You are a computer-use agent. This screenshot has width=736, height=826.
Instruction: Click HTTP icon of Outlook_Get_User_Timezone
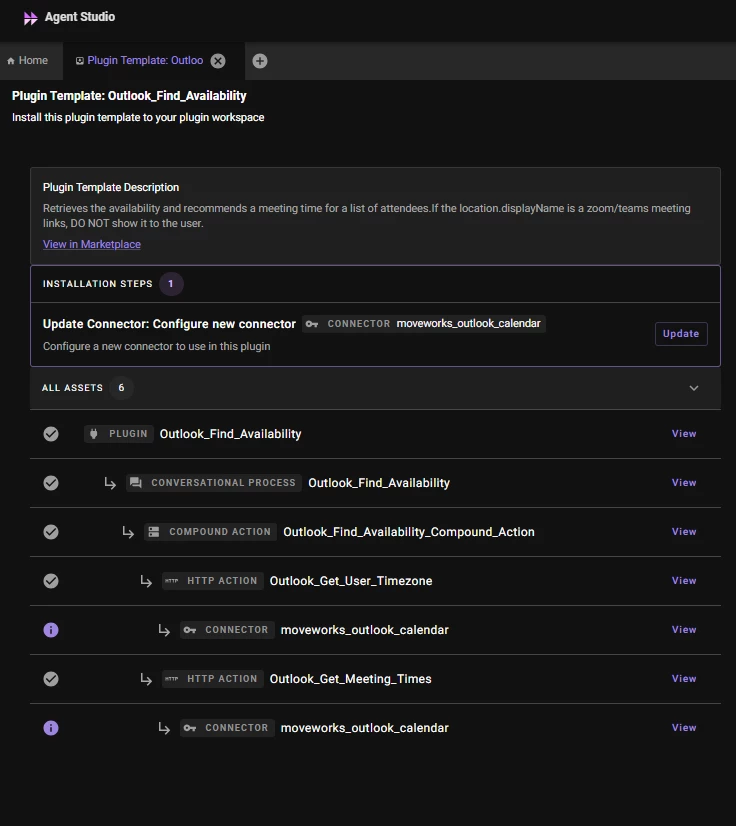[x=172, y=581]
